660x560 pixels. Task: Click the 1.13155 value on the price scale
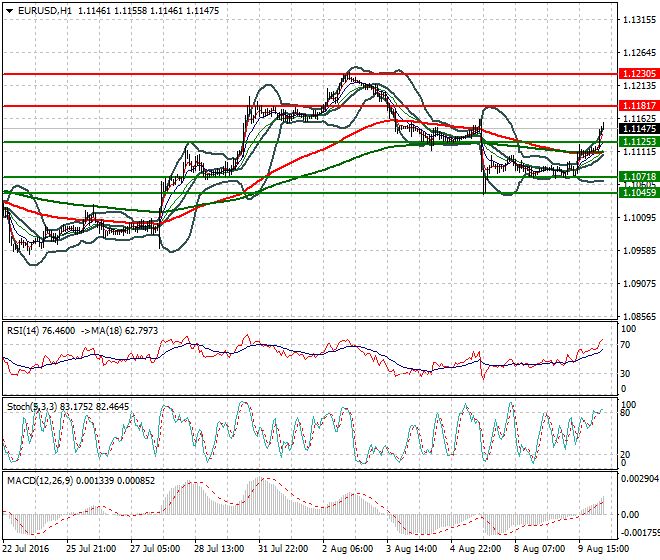point(637,20)
